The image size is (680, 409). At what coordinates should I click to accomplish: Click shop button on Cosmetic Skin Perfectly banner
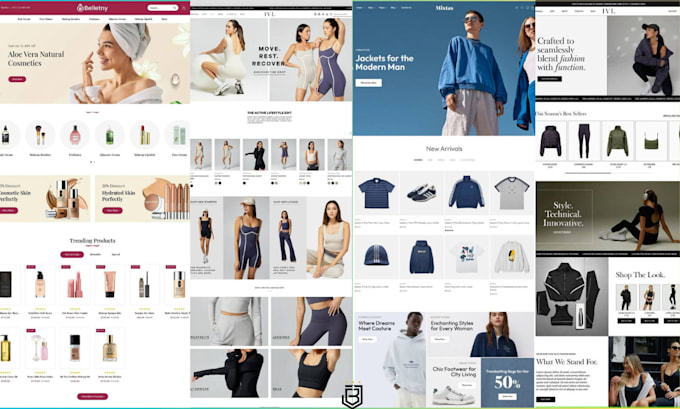pos(8,210)
